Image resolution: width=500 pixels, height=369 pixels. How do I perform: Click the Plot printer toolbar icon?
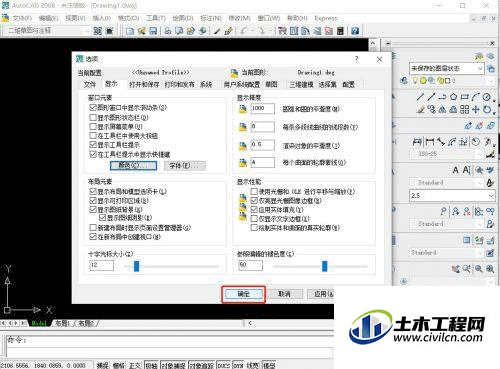168,31
